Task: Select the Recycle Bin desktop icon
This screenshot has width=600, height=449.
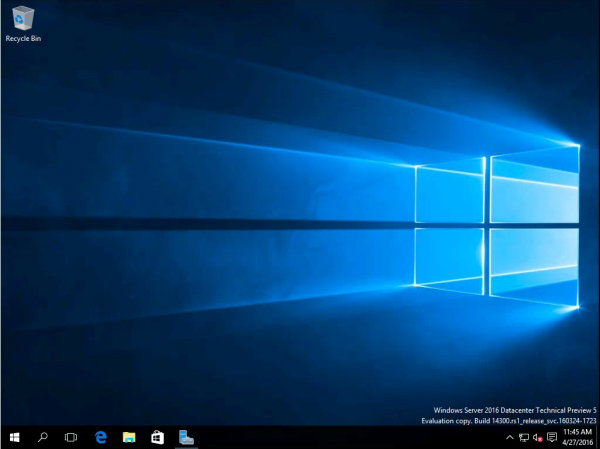Action: [x=23, y=24]
